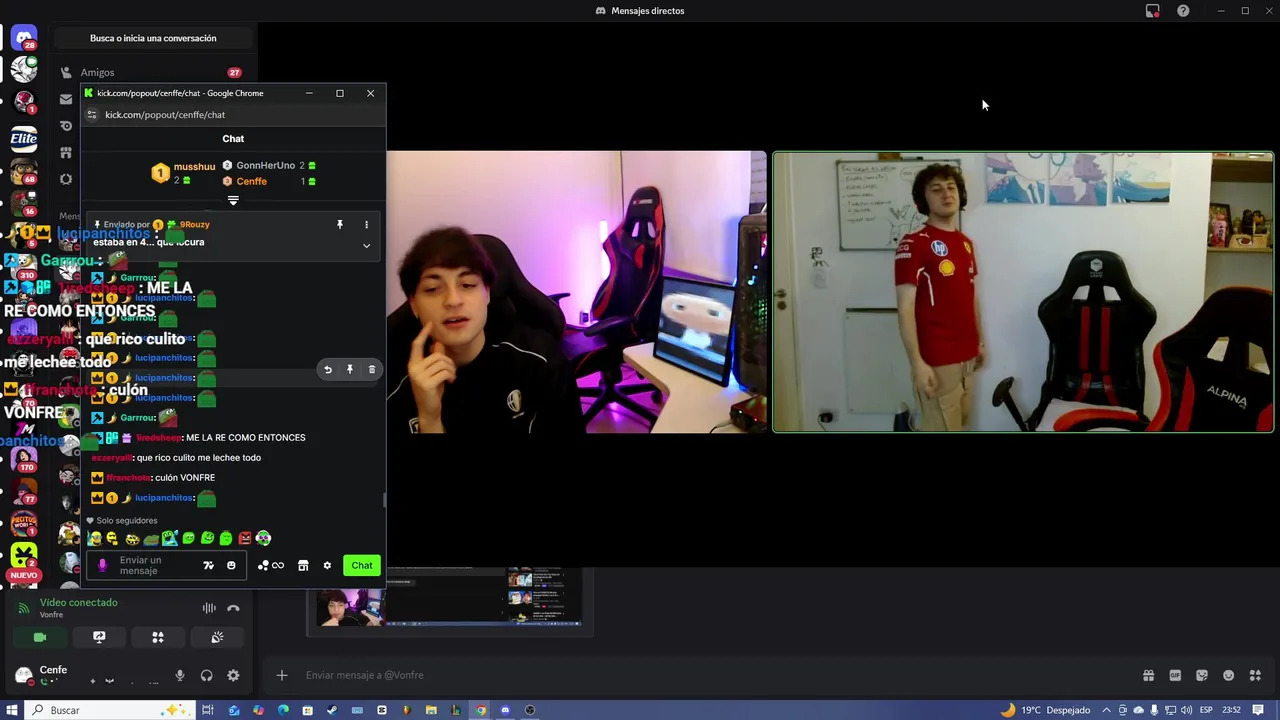The width and height of the screenshot is (1280, 720).
Task: Unpin the pinned message pin icon
Action: point(340,225)
